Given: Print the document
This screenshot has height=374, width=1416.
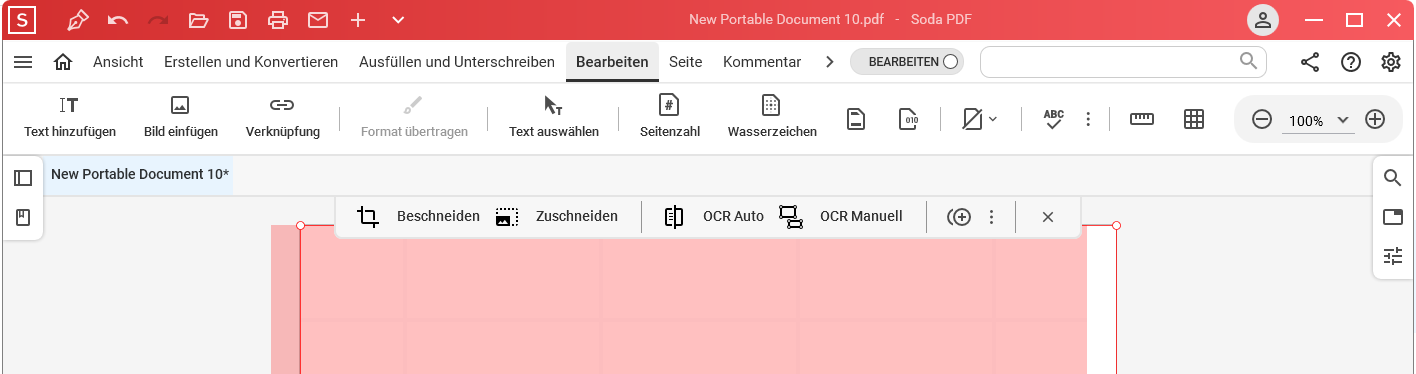Looking at the screenshot, I should coord(278,20).
